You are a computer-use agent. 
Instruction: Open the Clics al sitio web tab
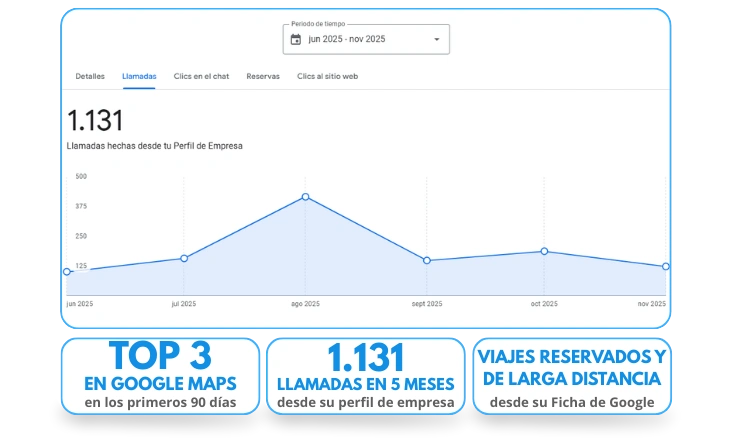(x=327, y=76)
